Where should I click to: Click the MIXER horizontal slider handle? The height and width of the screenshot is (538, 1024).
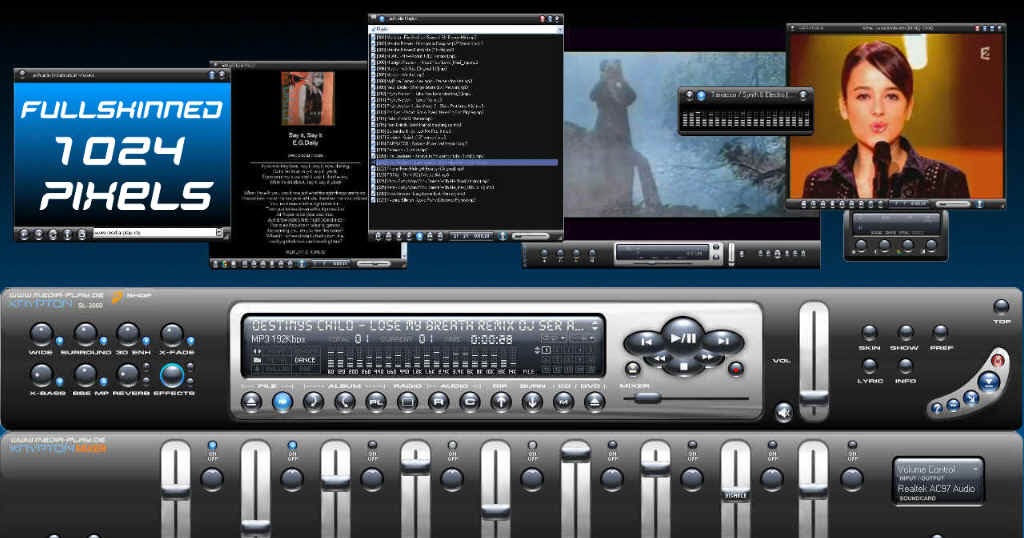pos(647,398)
